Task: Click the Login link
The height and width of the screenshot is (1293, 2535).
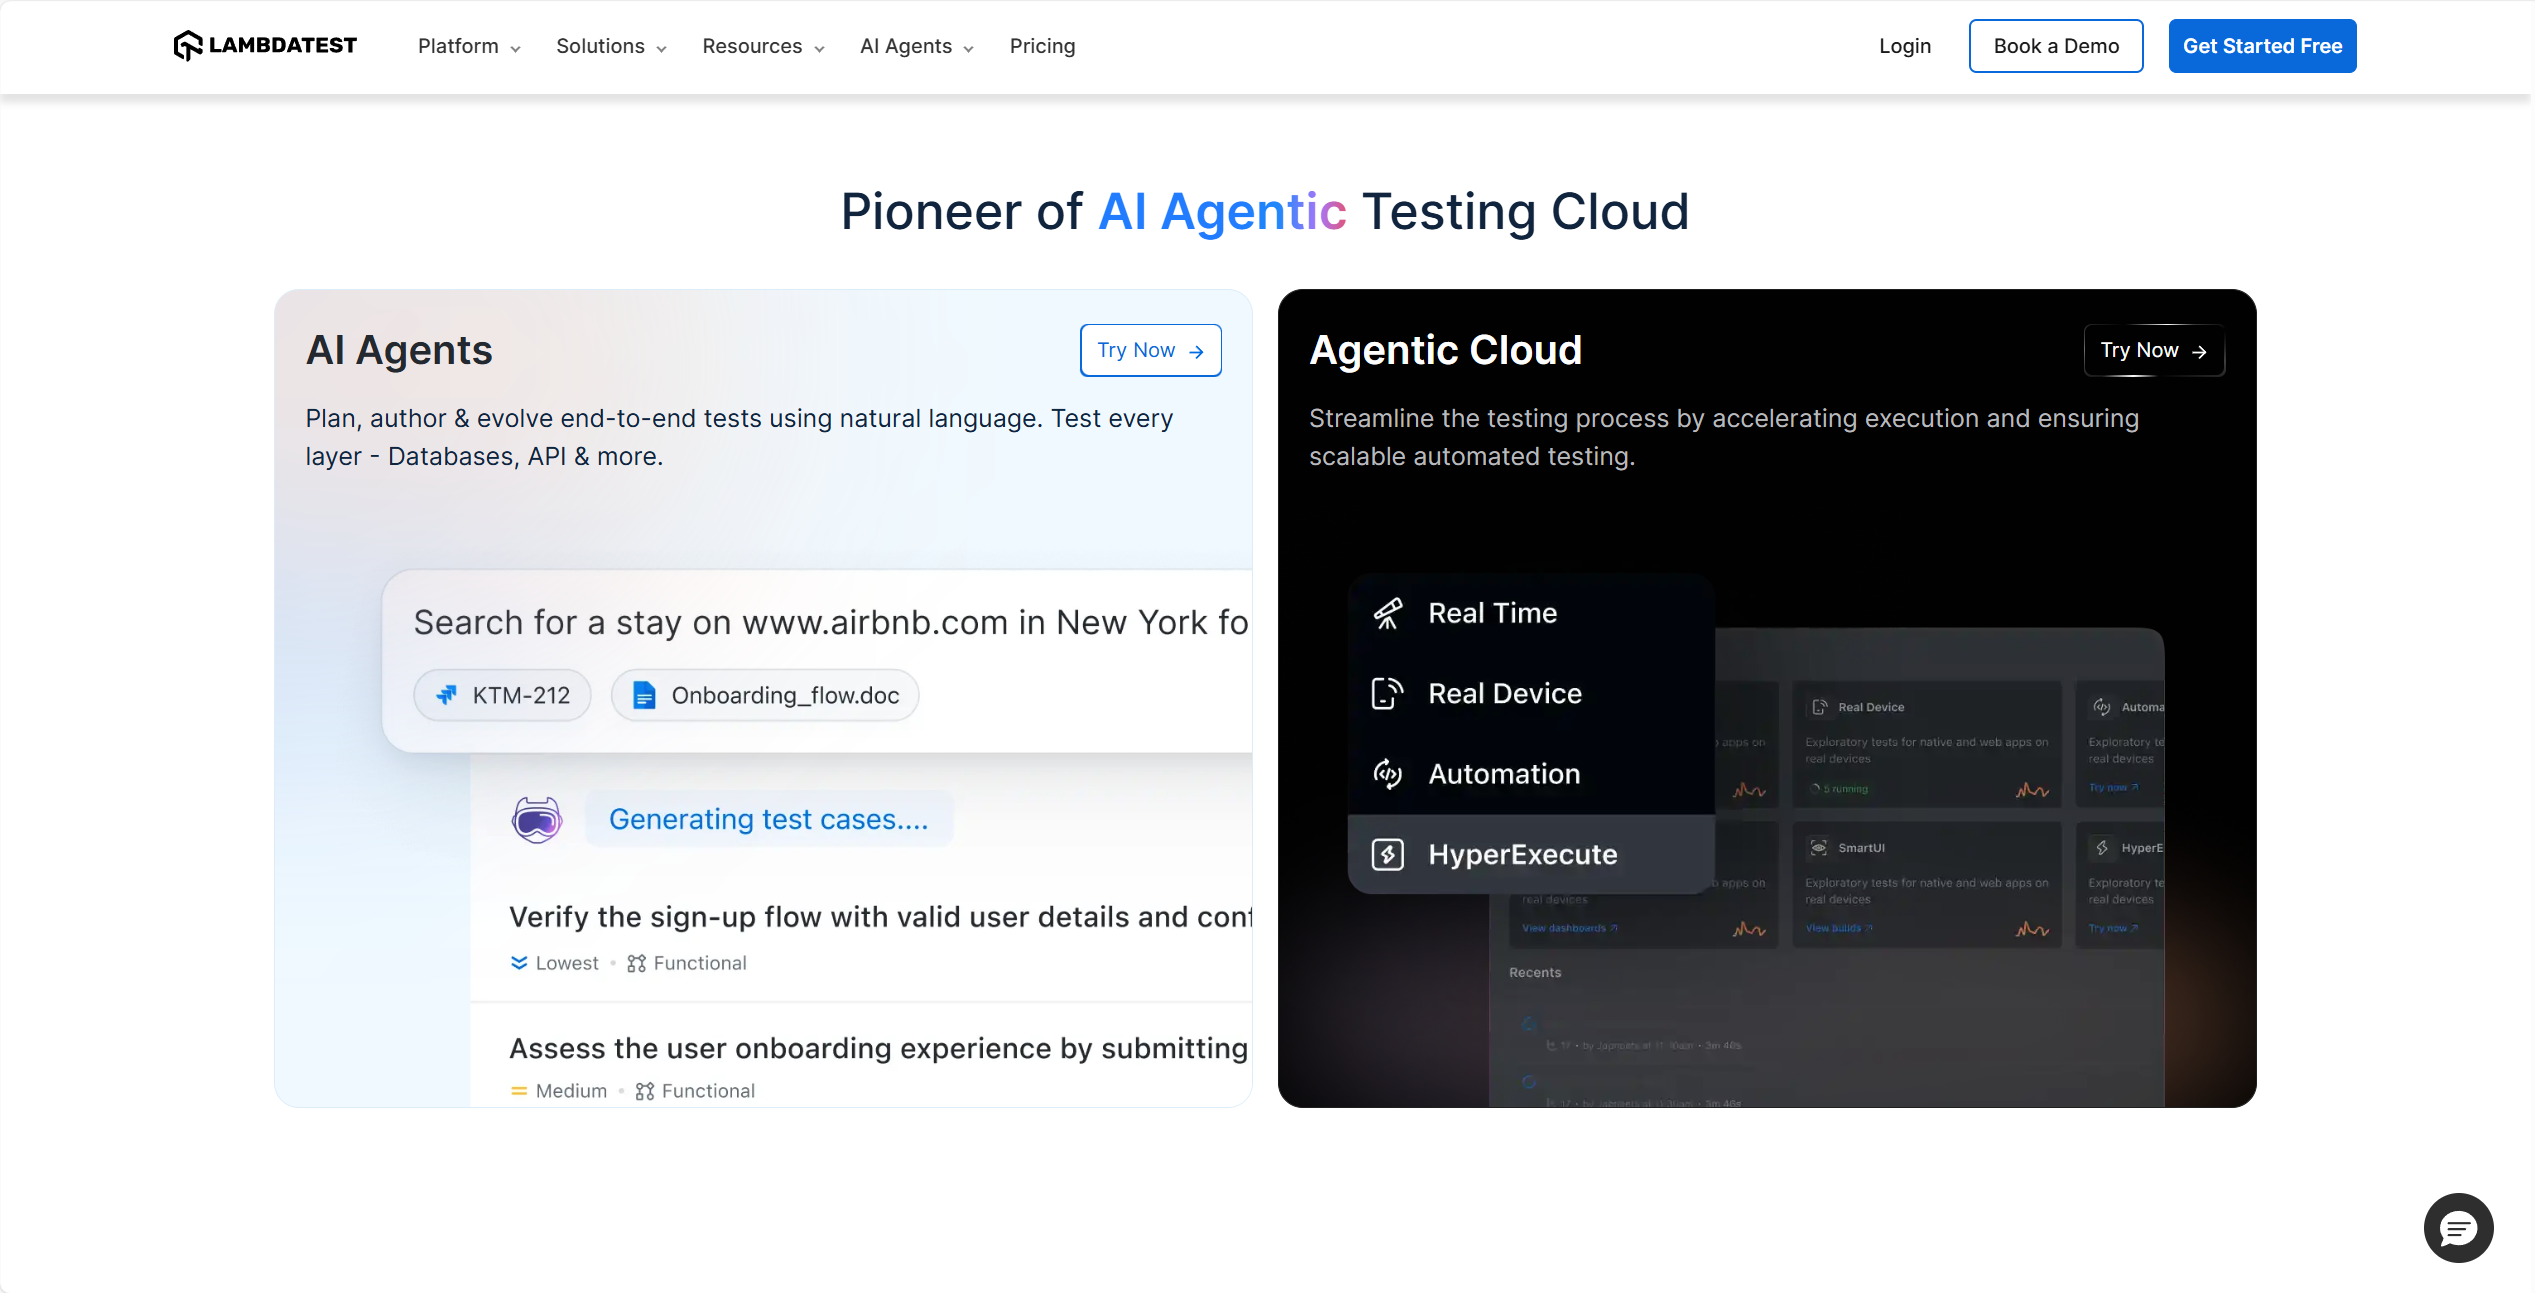Action: coord(1904,46)
